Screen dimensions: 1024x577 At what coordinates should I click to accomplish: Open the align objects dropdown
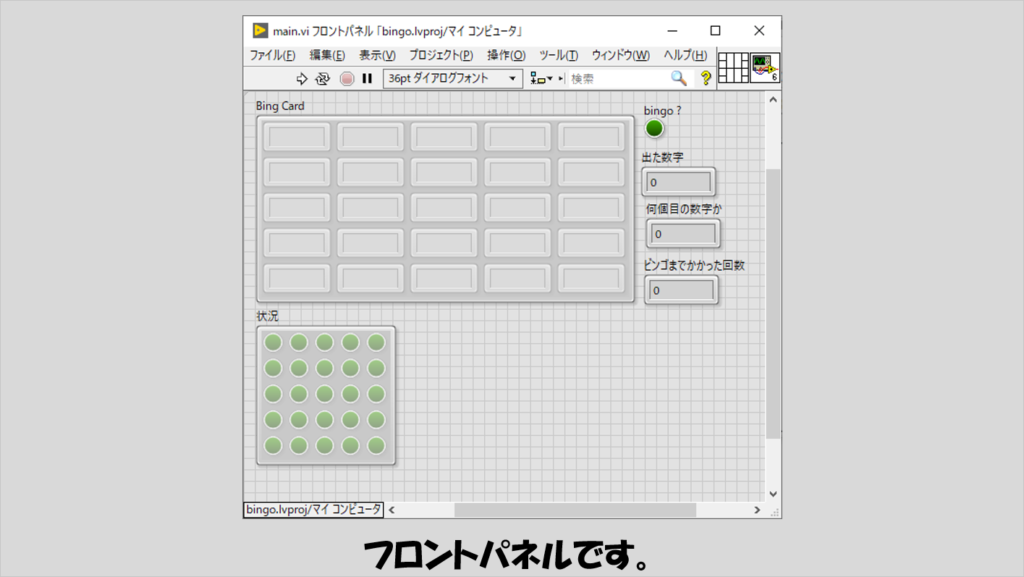pyautogui.click(x=541, y=78)
